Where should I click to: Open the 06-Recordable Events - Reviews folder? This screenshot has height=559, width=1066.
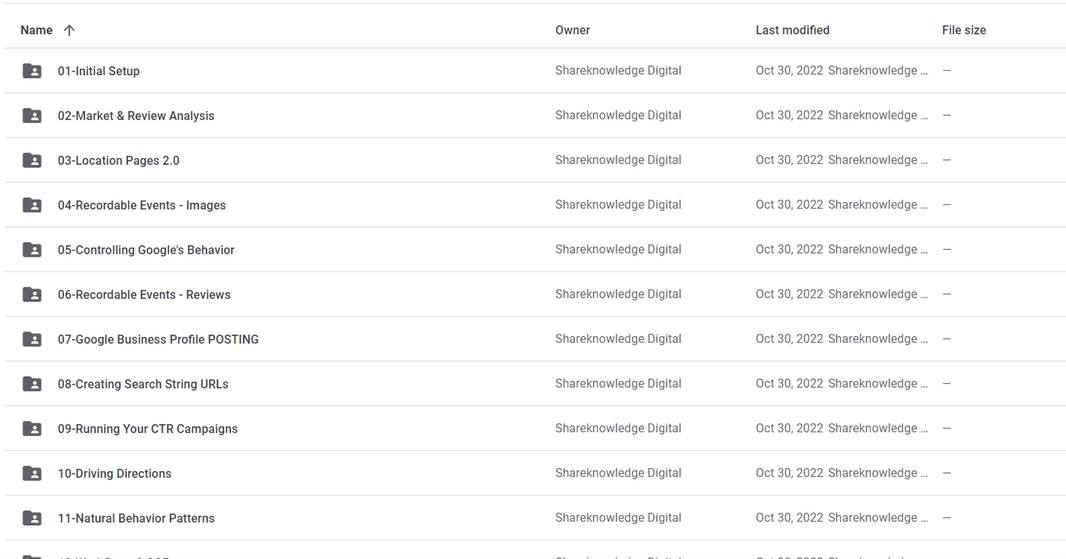[x=144, y=294]
